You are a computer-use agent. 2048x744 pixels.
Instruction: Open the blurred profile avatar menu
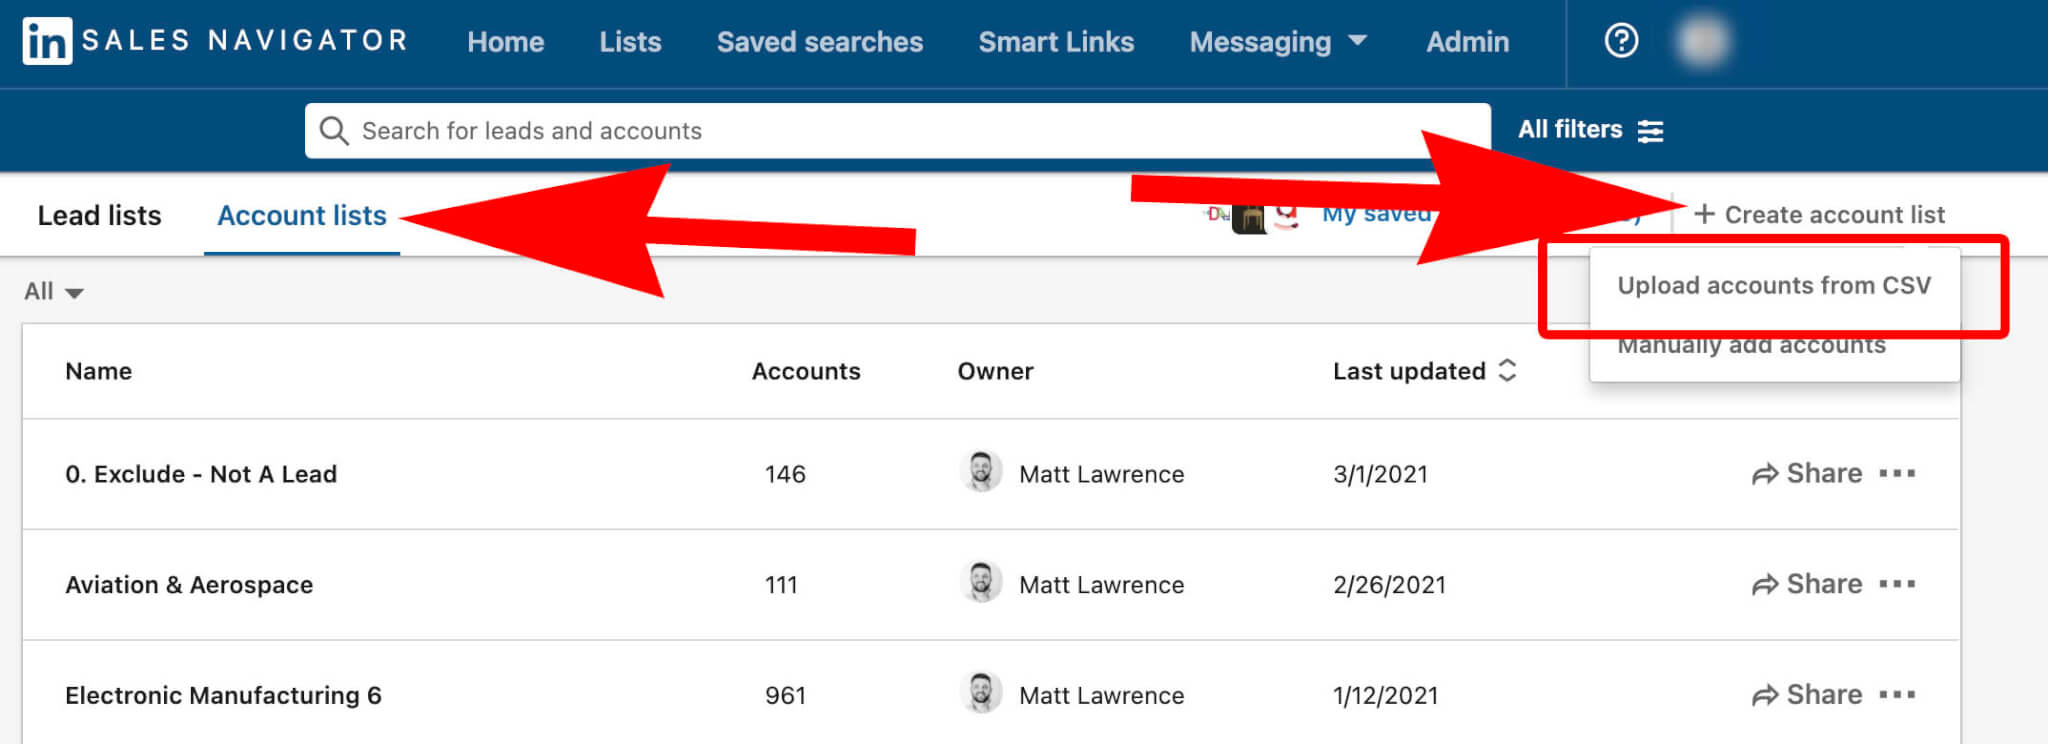pos(1702,41)
